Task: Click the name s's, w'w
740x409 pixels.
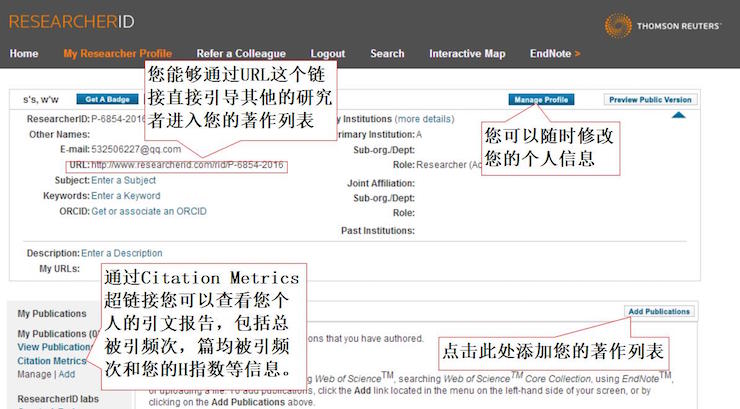Action: coord(41,100)
